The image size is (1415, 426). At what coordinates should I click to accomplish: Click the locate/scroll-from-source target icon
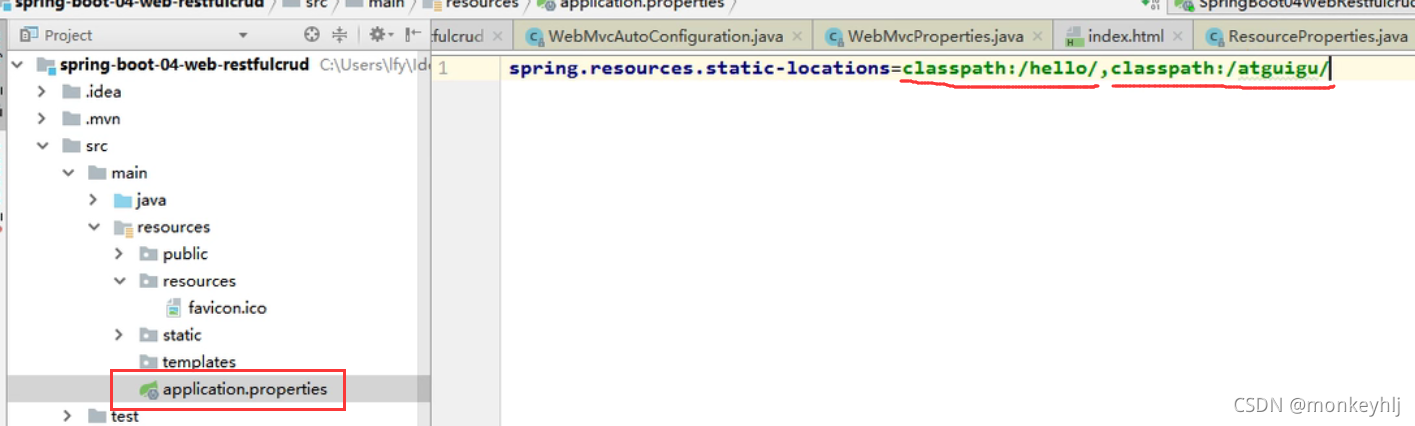click(x=311, y=35)
